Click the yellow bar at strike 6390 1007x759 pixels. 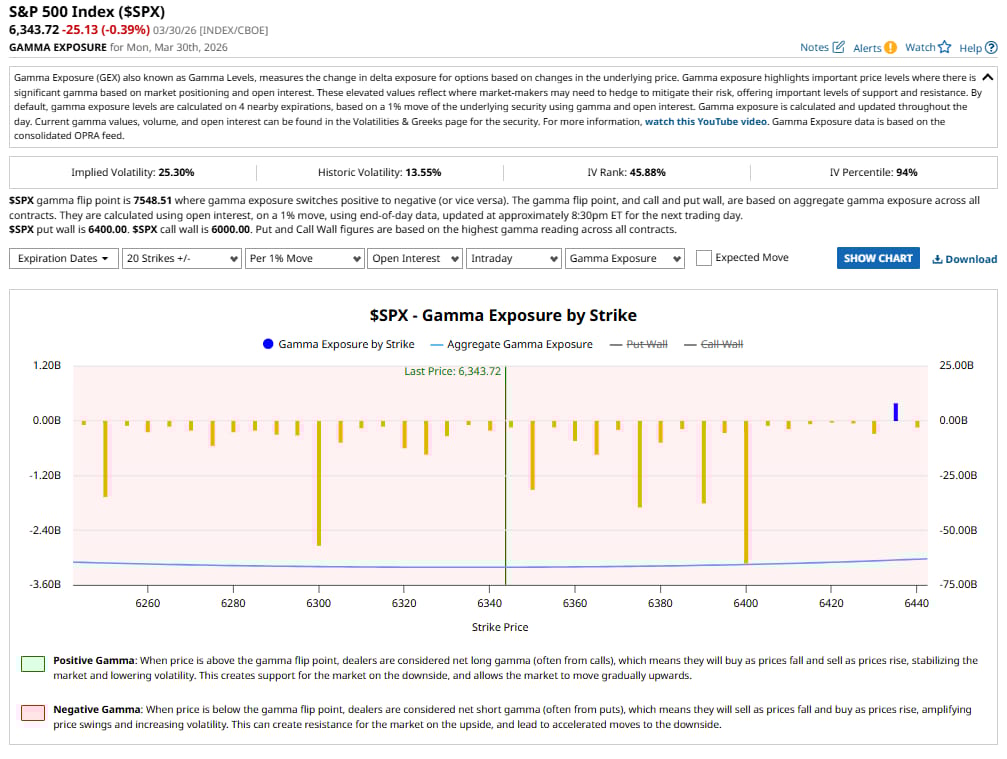click(x=703, y=462)
